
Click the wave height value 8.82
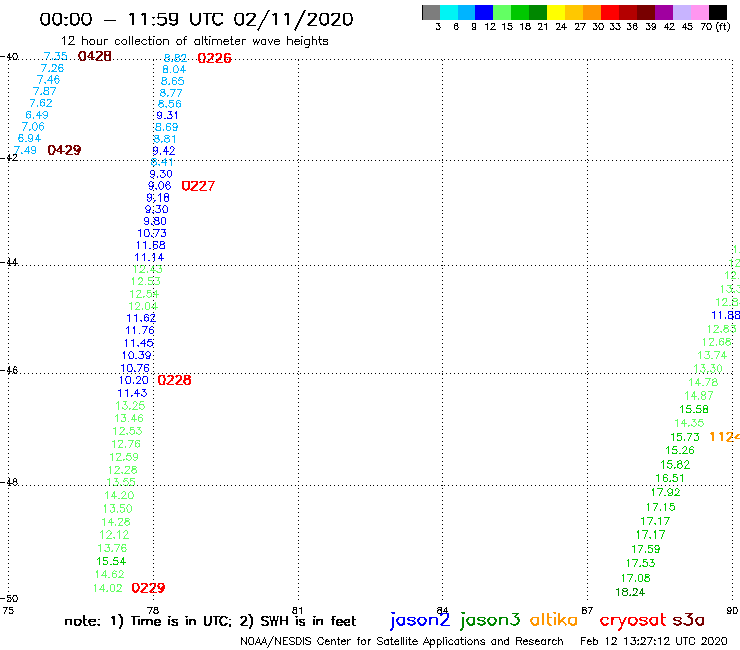(x=176, y=58)
